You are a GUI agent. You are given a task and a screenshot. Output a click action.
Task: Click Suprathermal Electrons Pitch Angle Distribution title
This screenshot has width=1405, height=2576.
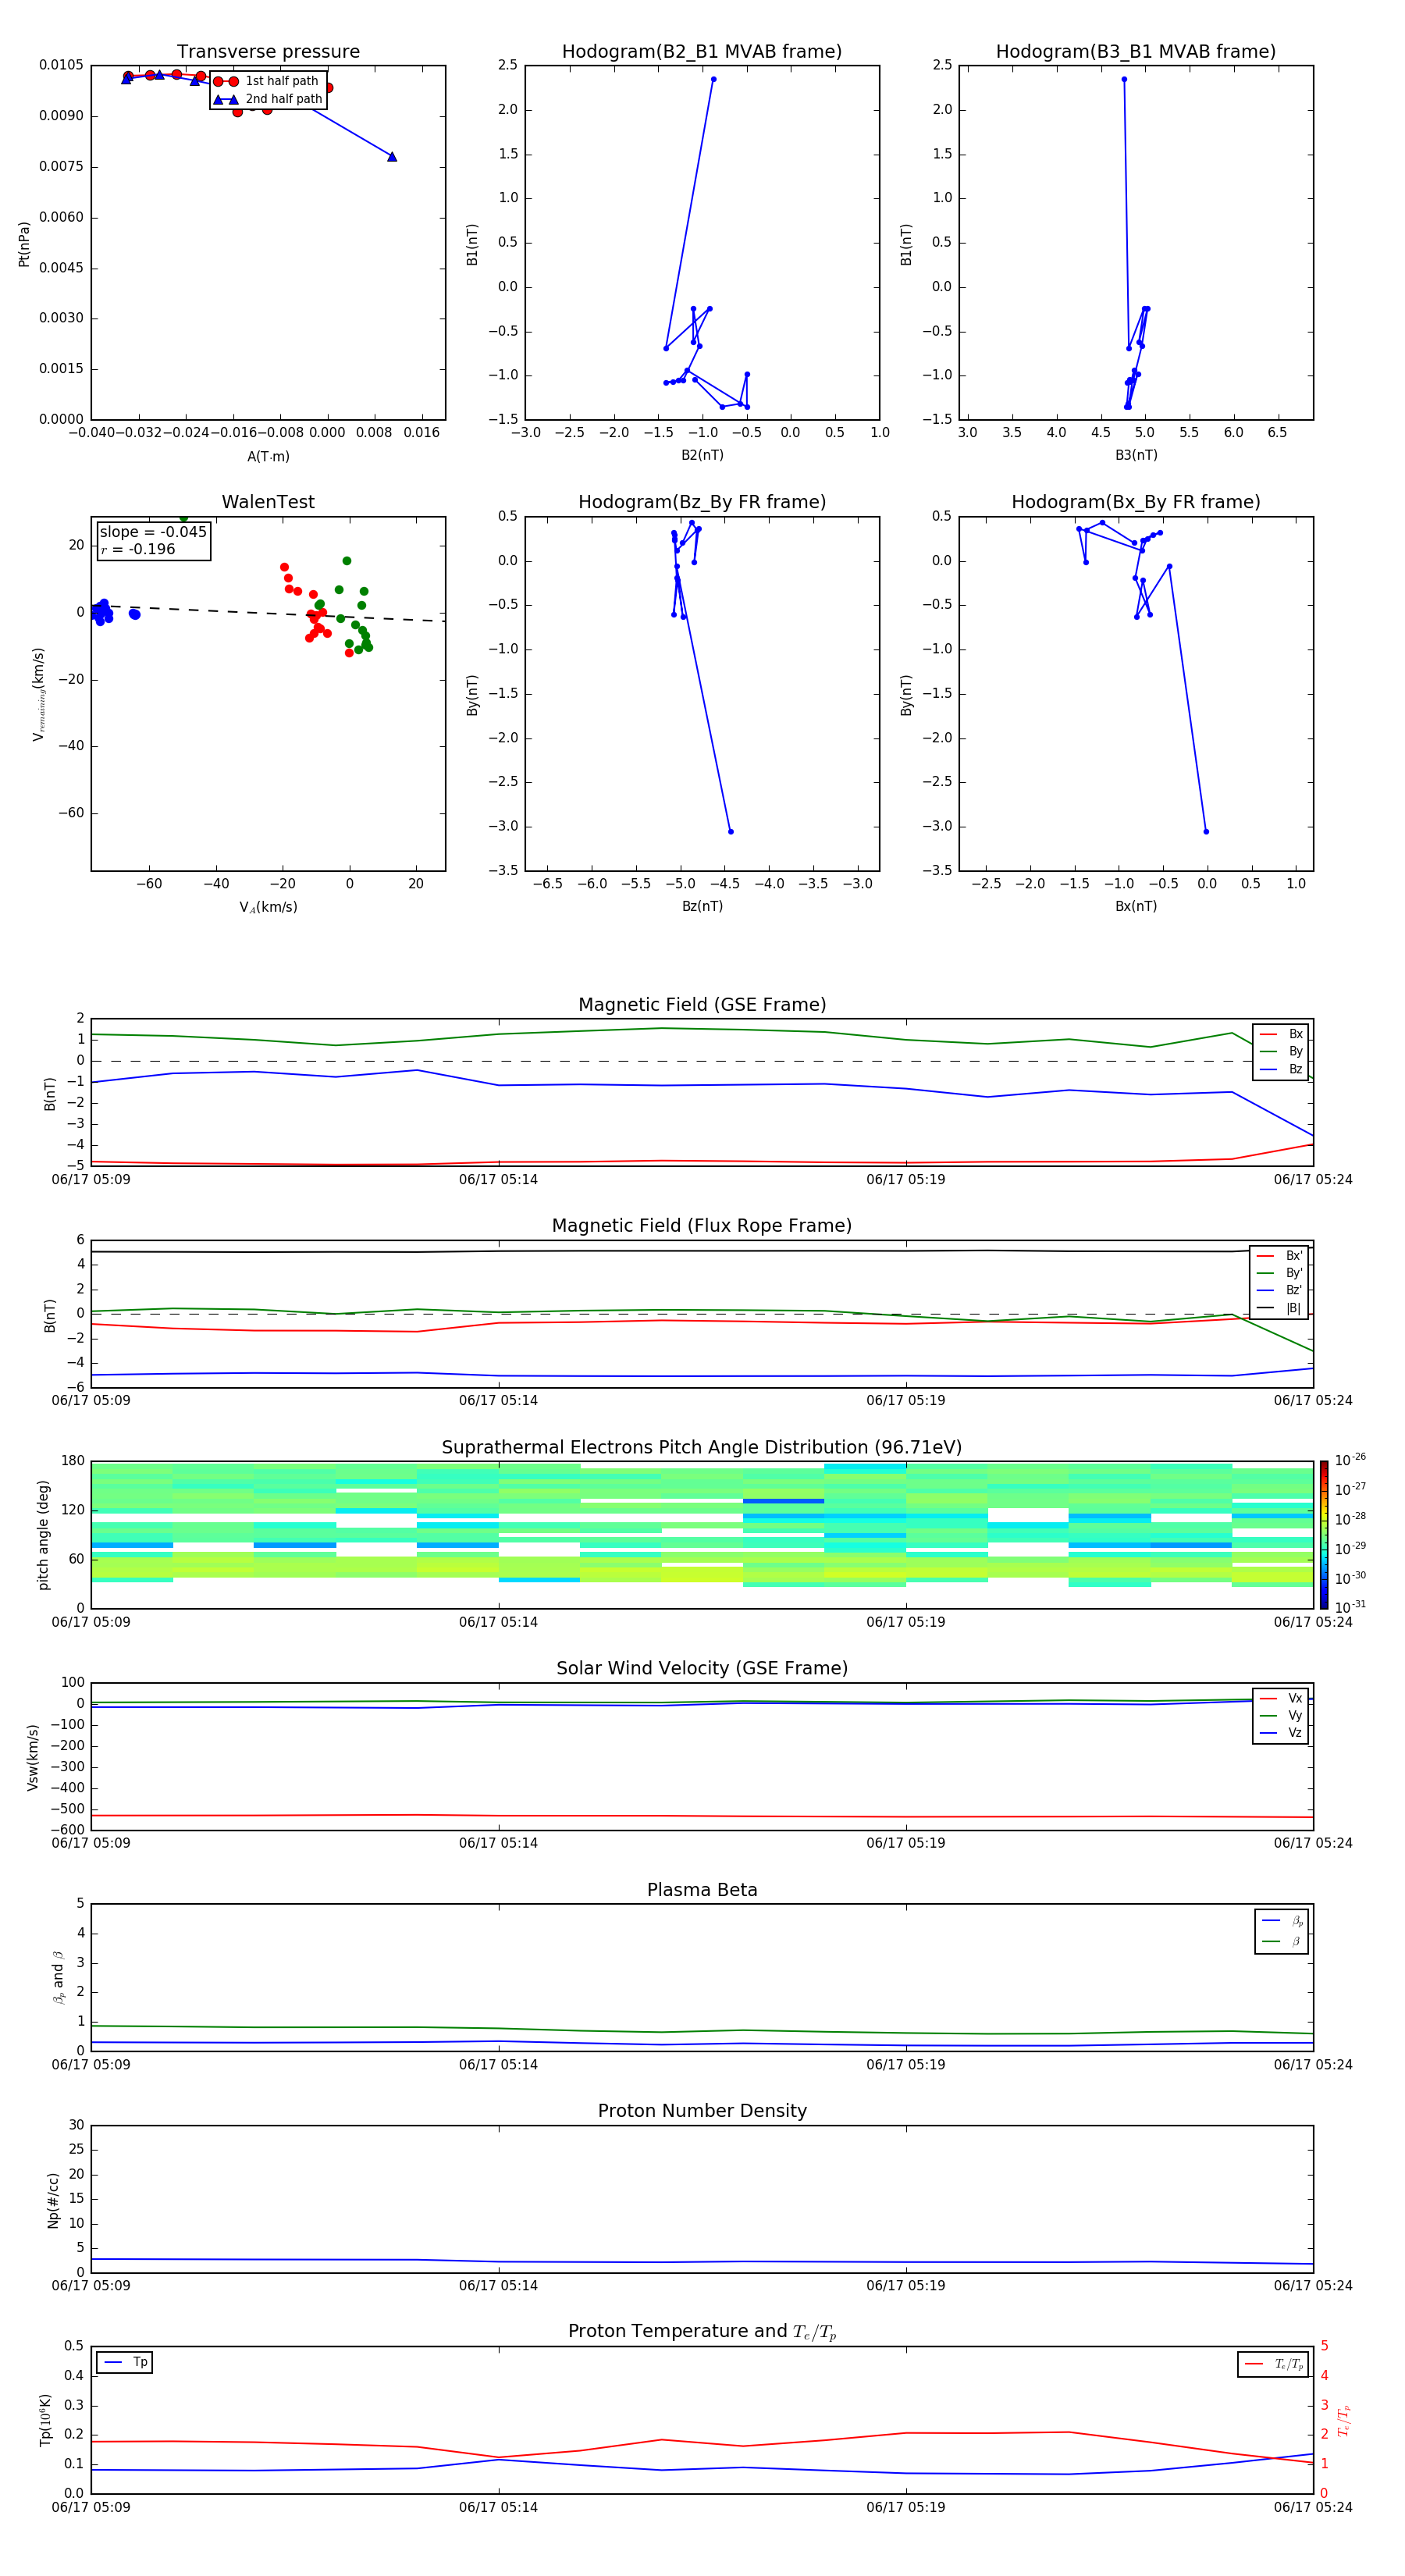(x=702, y=1447)
